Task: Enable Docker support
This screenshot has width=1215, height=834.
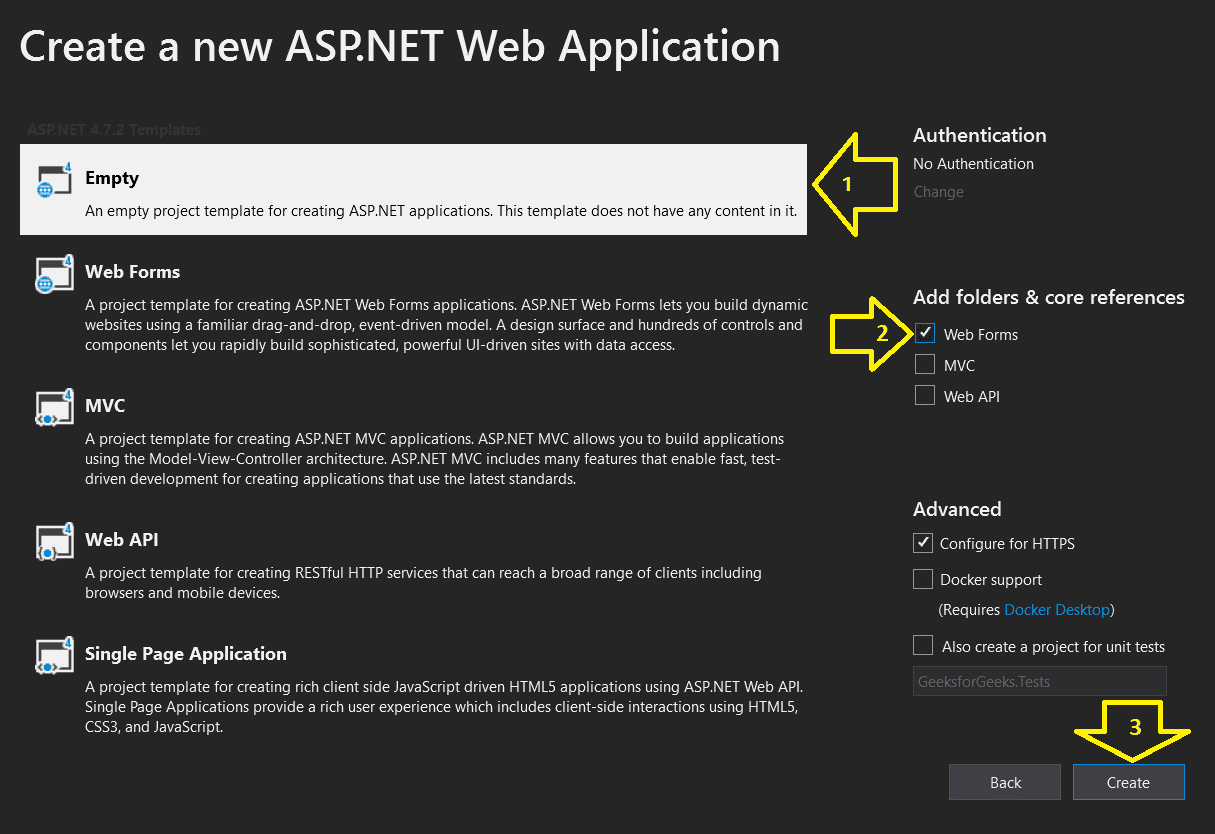Action: (x=922, y=578)
